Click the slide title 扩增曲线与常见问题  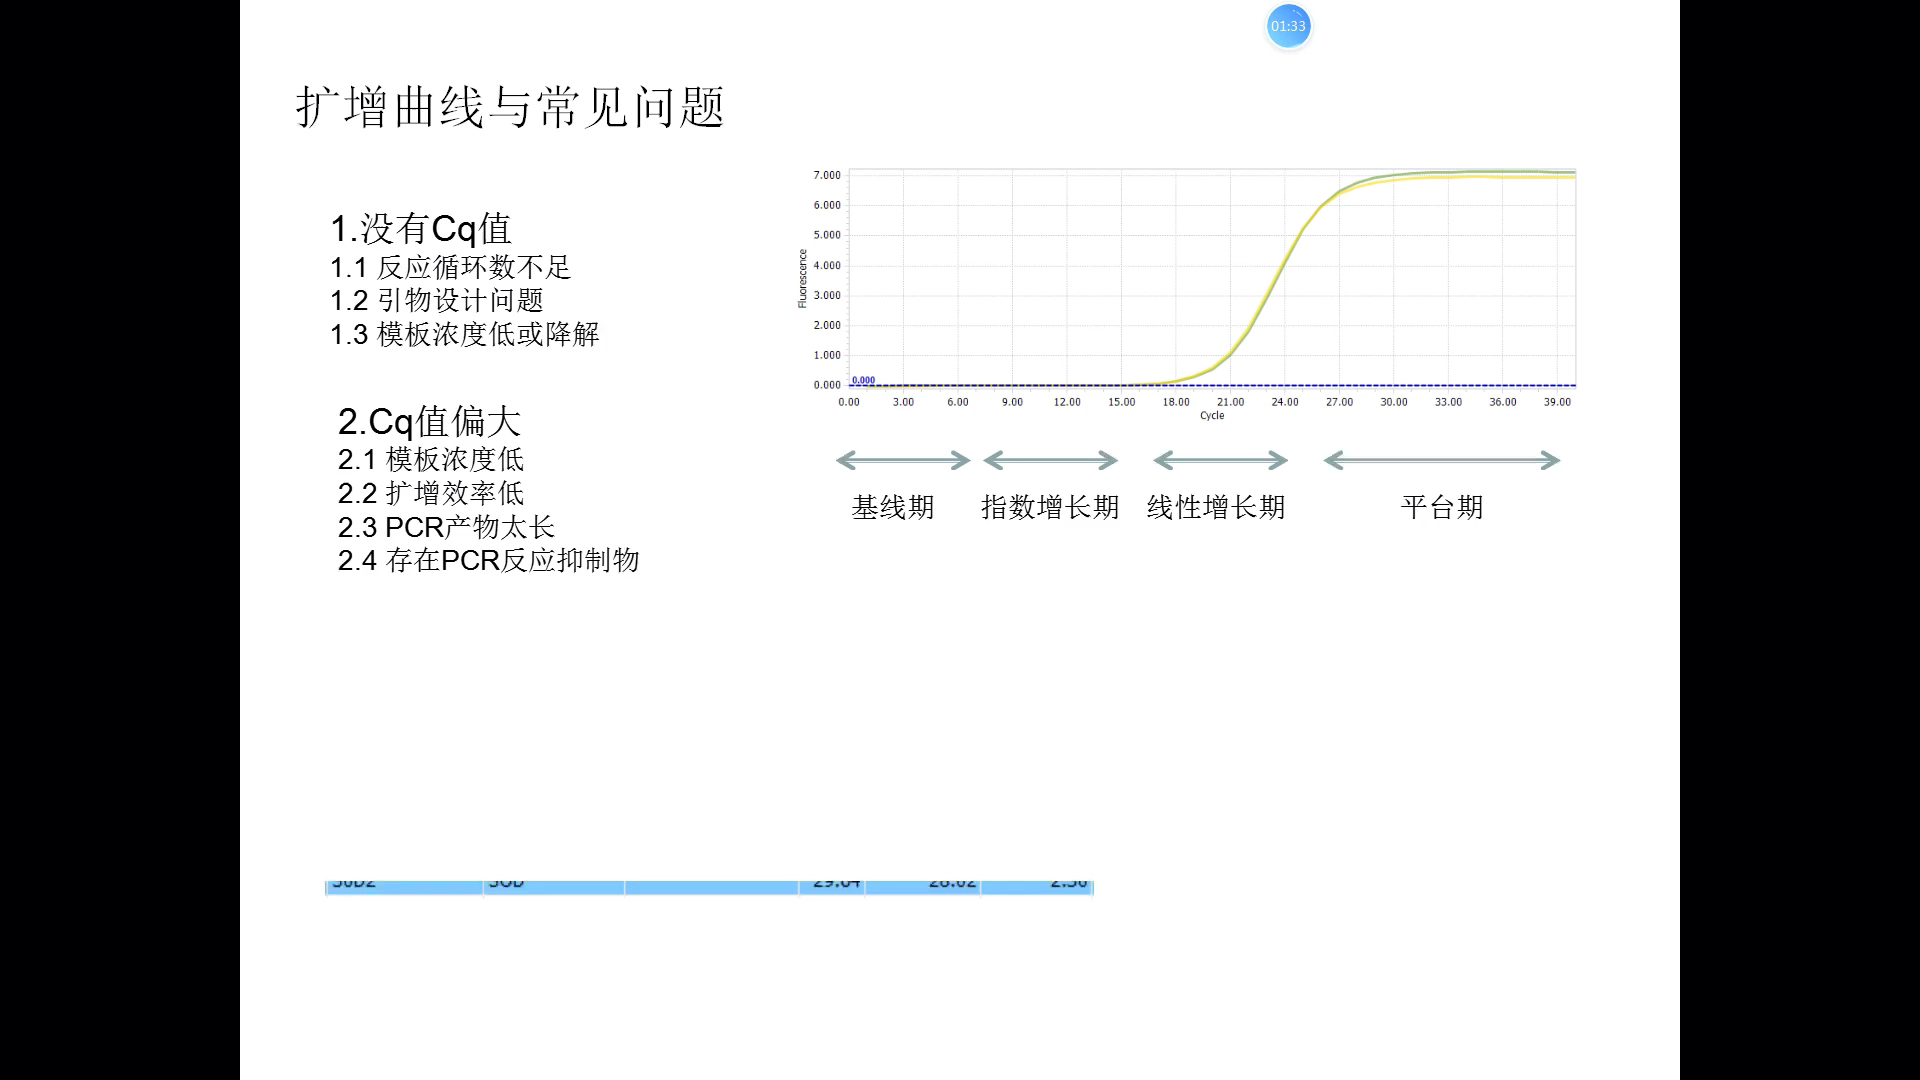pyautogui.click(x=510, y=106)
